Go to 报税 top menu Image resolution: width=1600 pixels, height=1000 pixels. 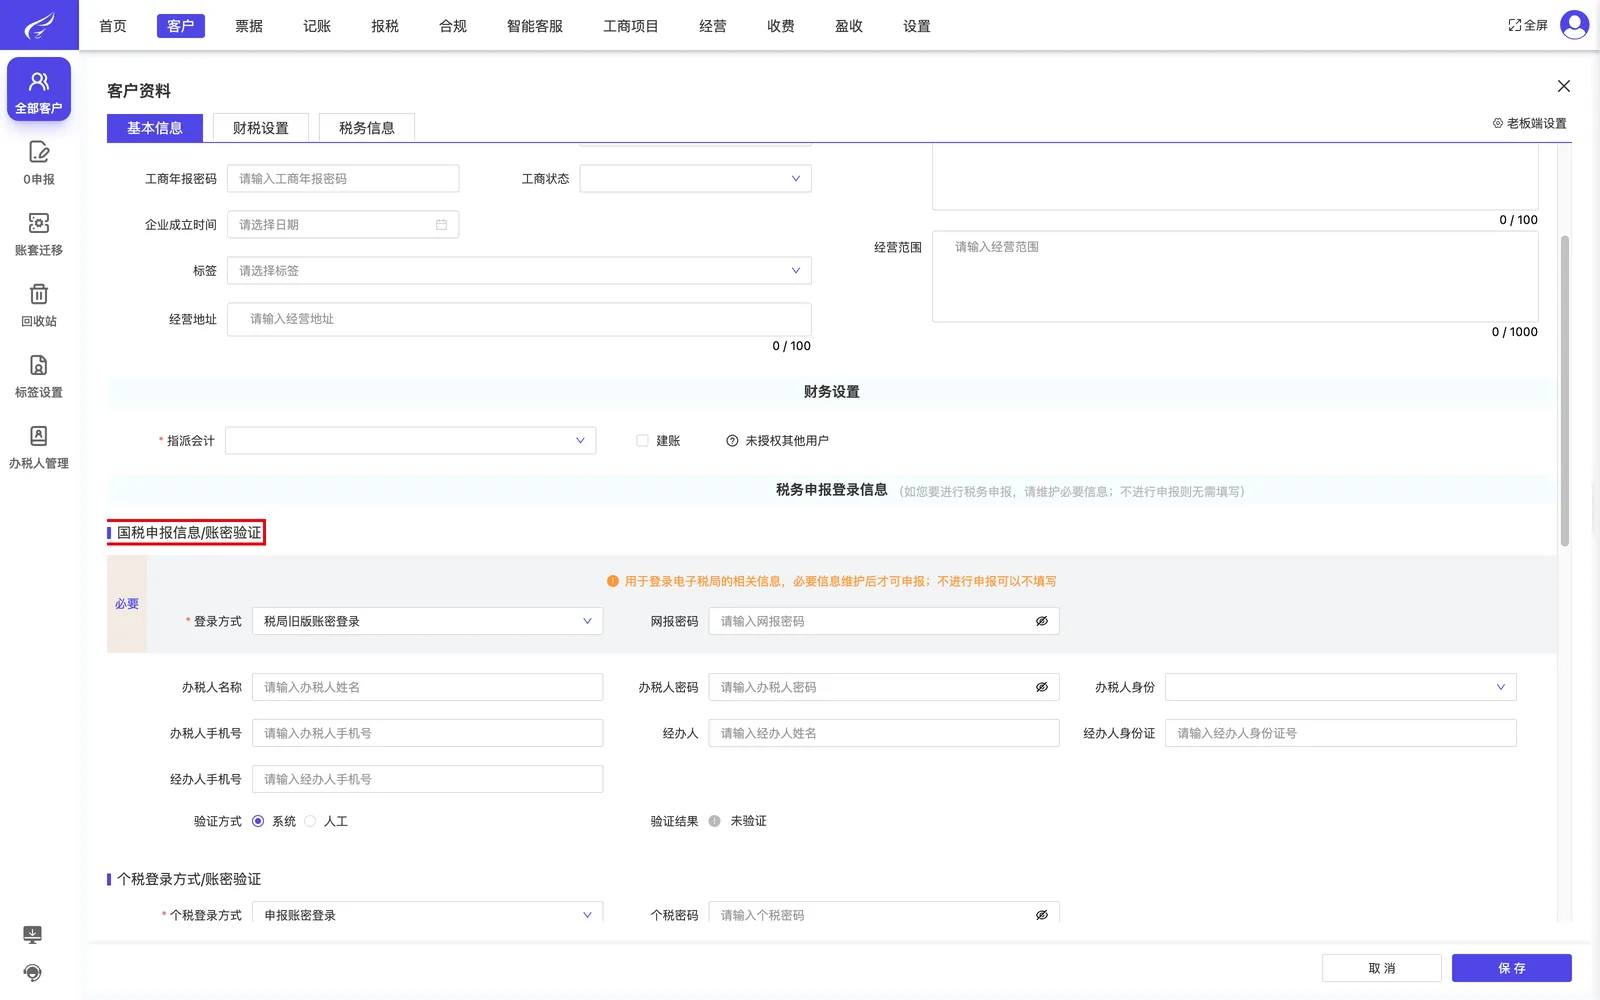pyautogui.click(x=385, y=26)
